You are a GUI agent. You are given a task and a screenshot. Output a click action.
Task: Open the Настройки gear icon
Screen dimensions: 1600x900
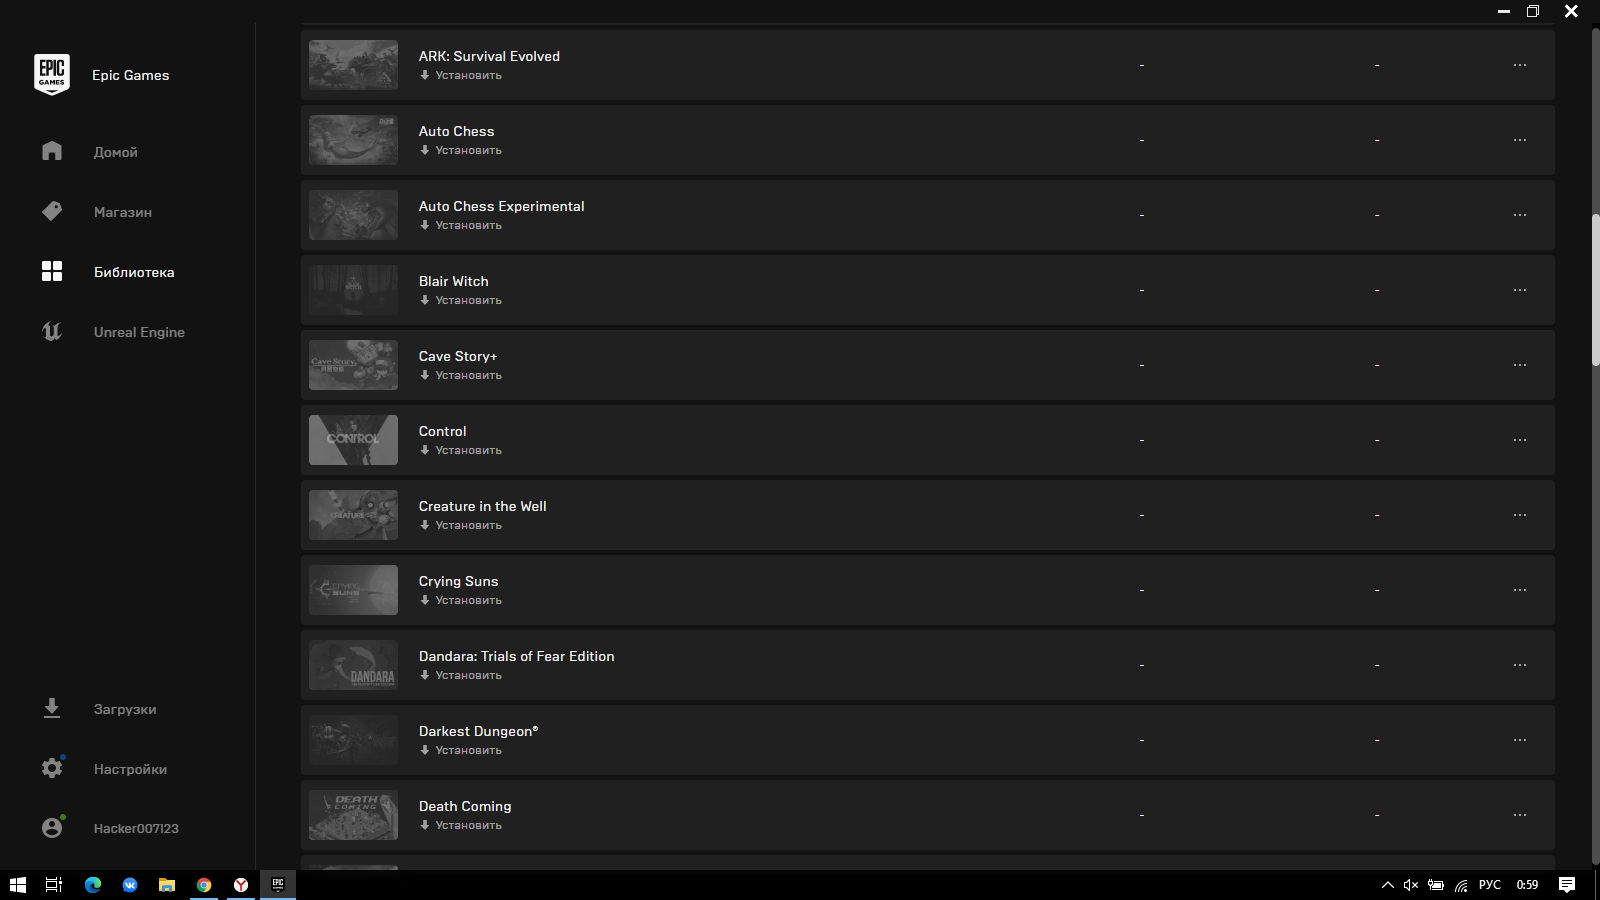52,768
